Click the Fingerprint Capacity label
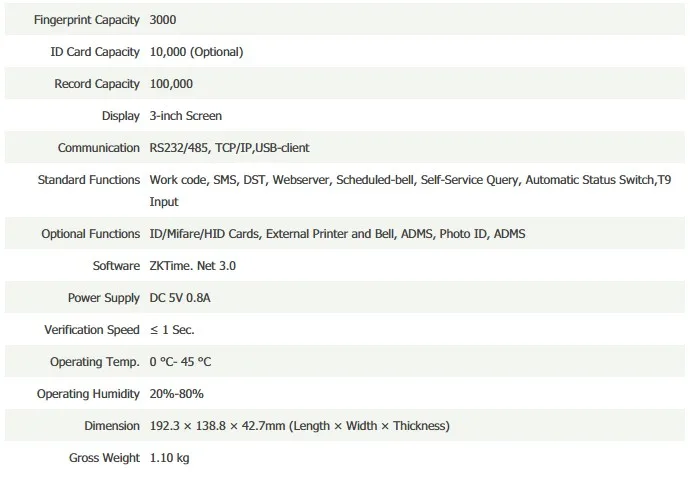Screen dimensions: 690x478 (x=87, y=20)
